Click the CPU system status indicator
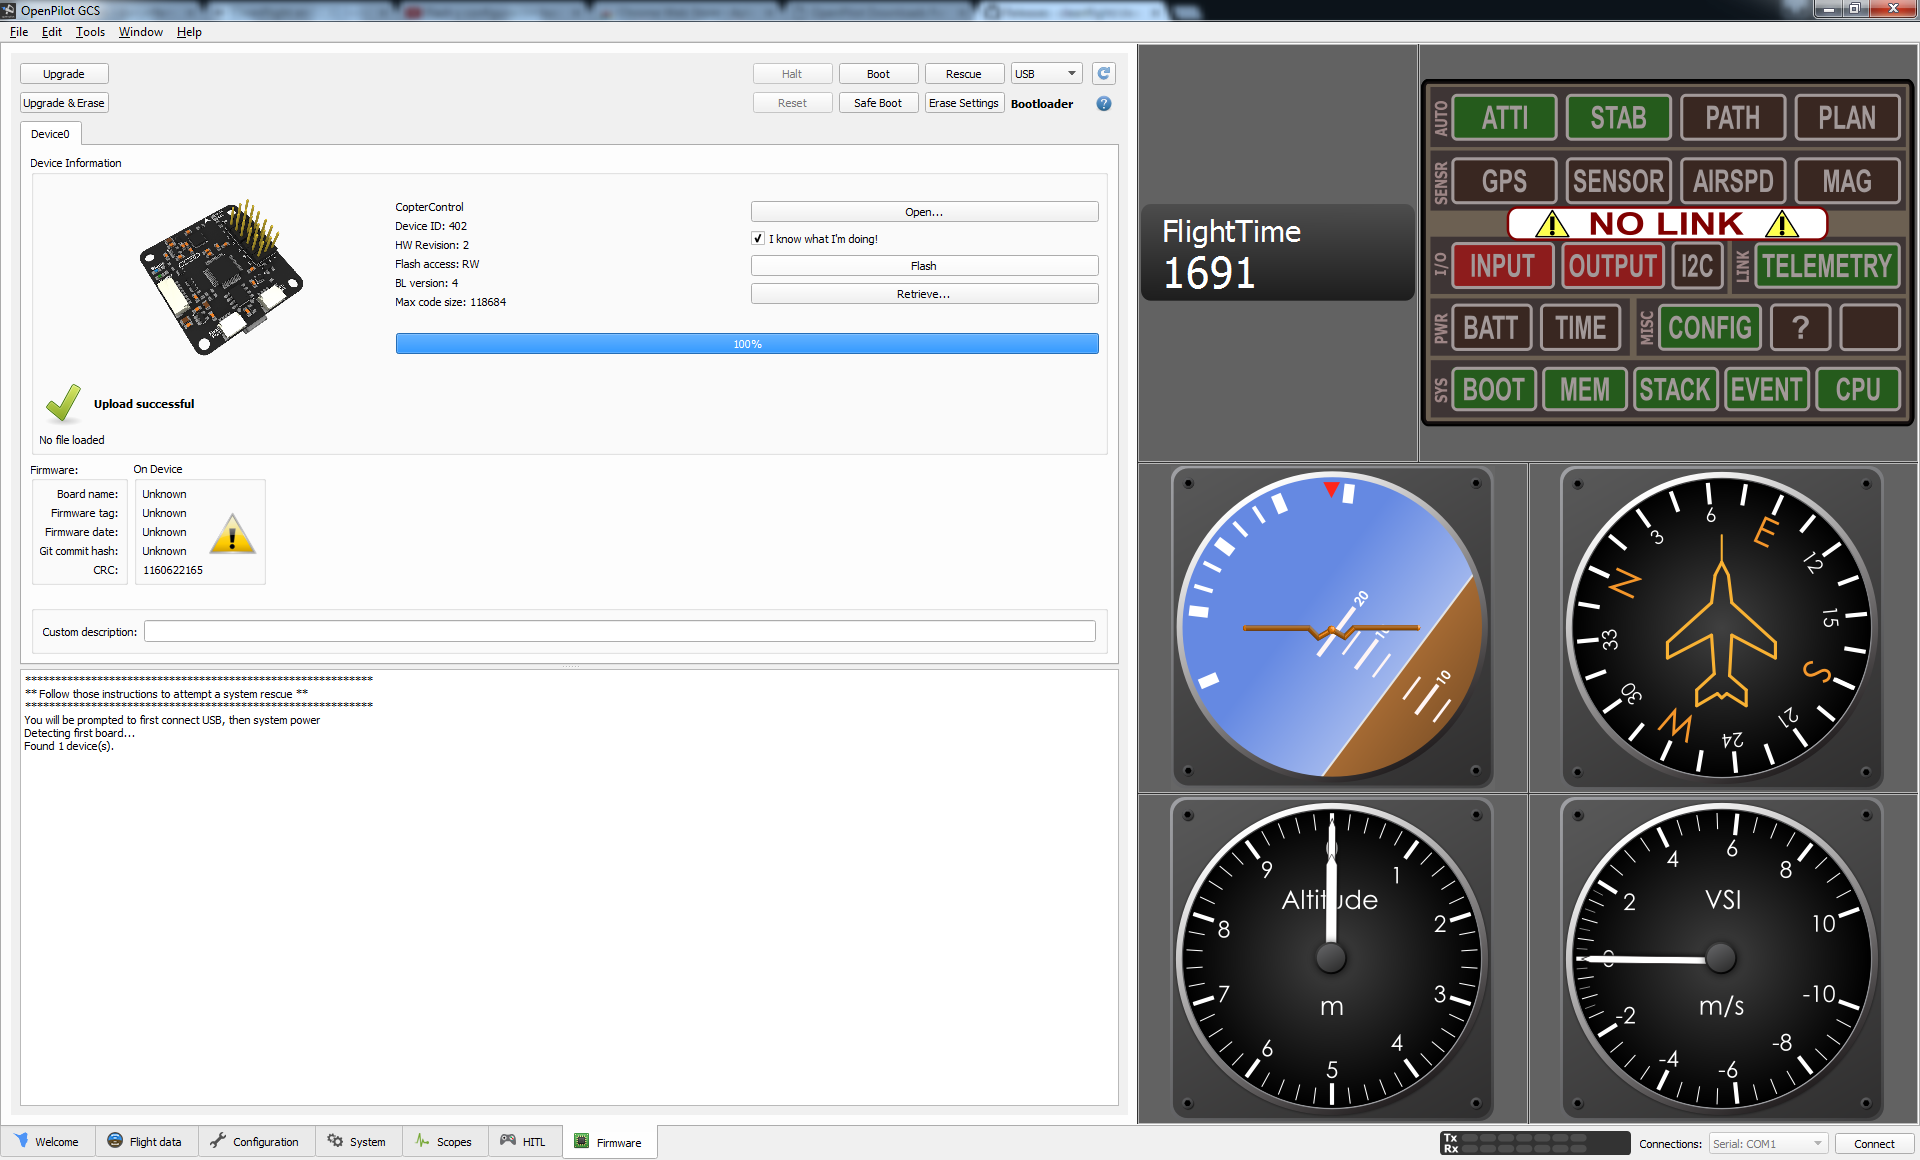1920x1160 pixels. pos(1857,389)
